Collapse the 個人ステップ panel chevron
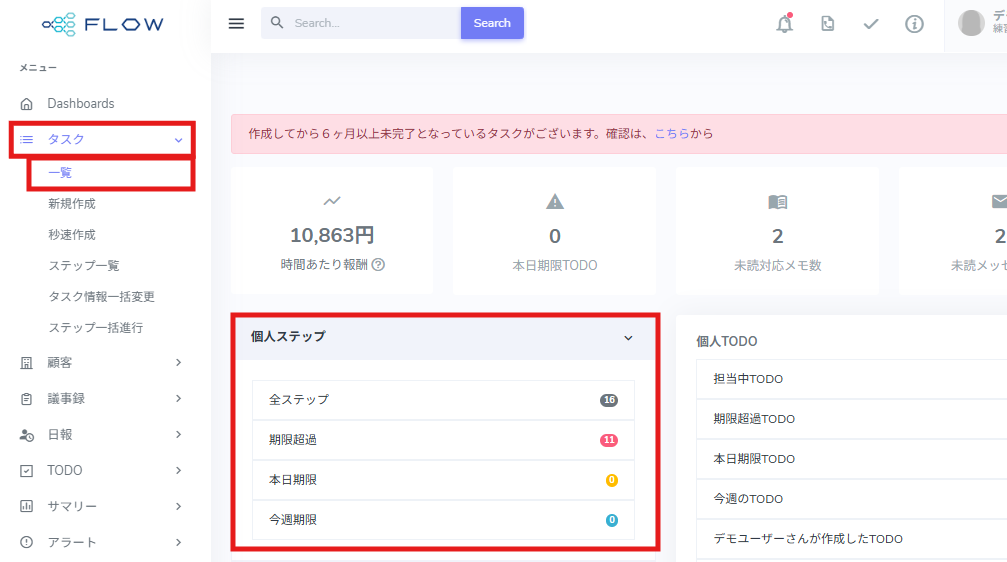The image size is (1007, 562). point(628,338)
